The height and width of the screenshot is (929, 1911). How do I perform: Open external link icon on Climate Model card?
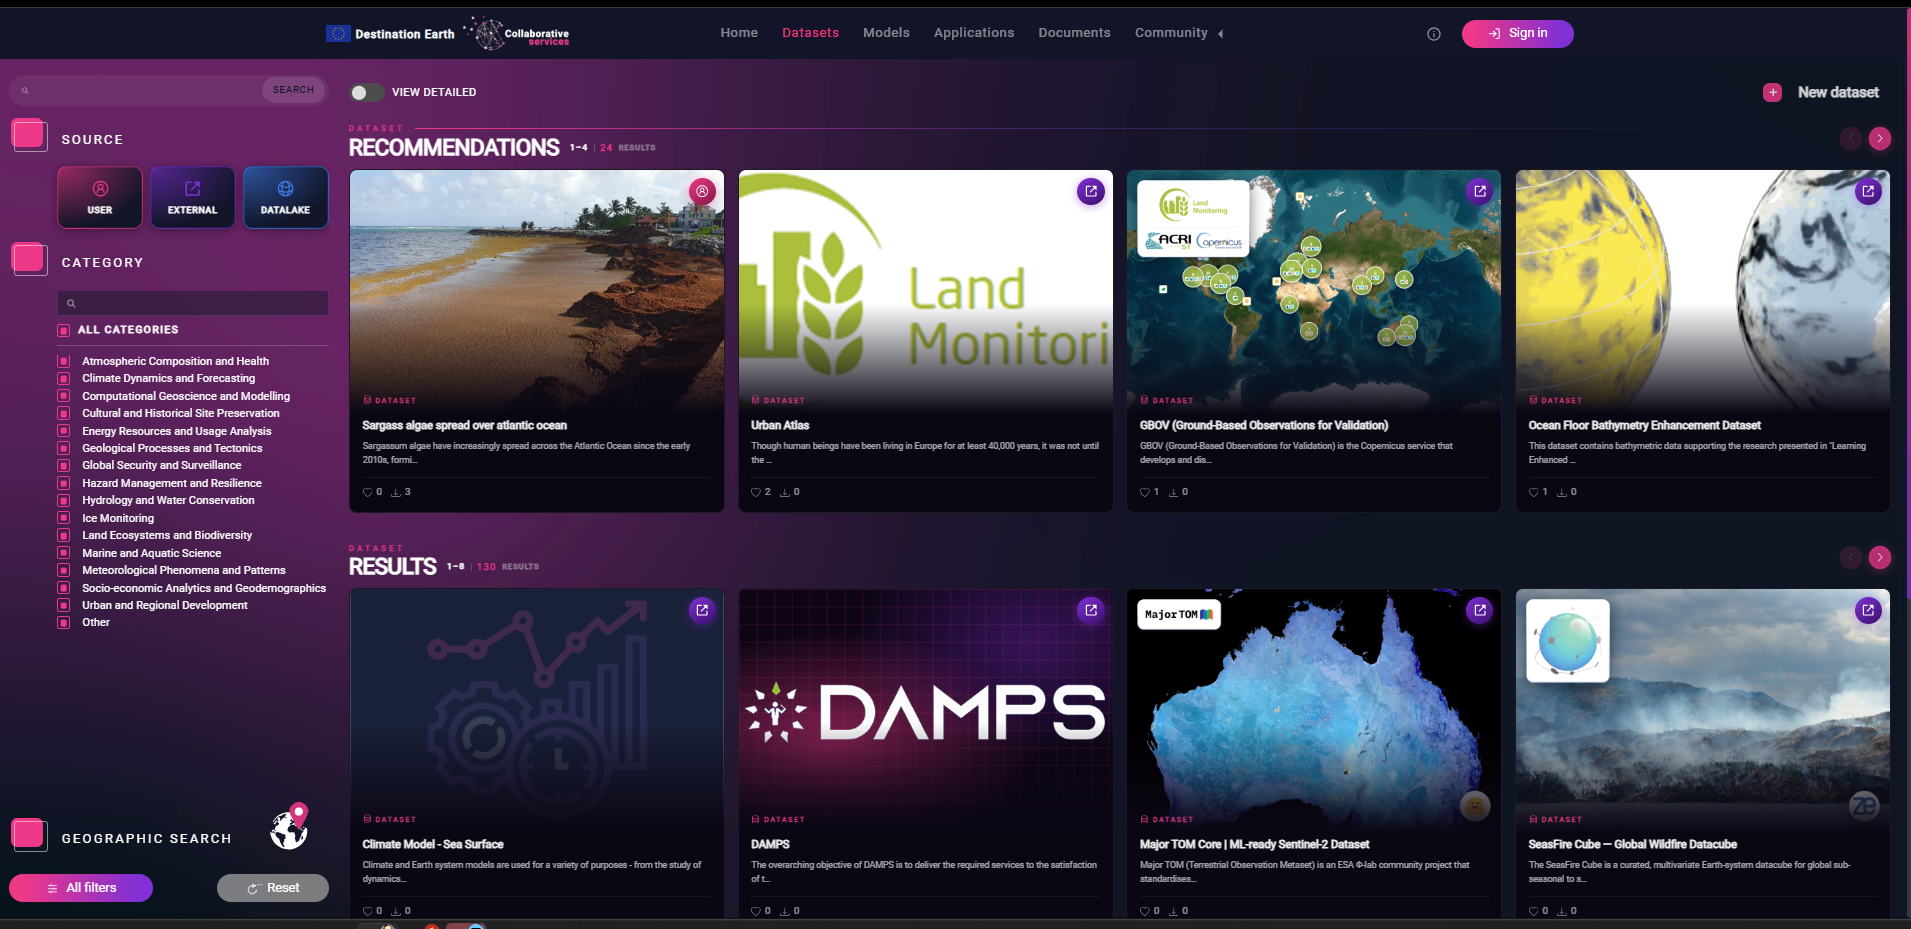pyautogui.click(x=702, y=610)
